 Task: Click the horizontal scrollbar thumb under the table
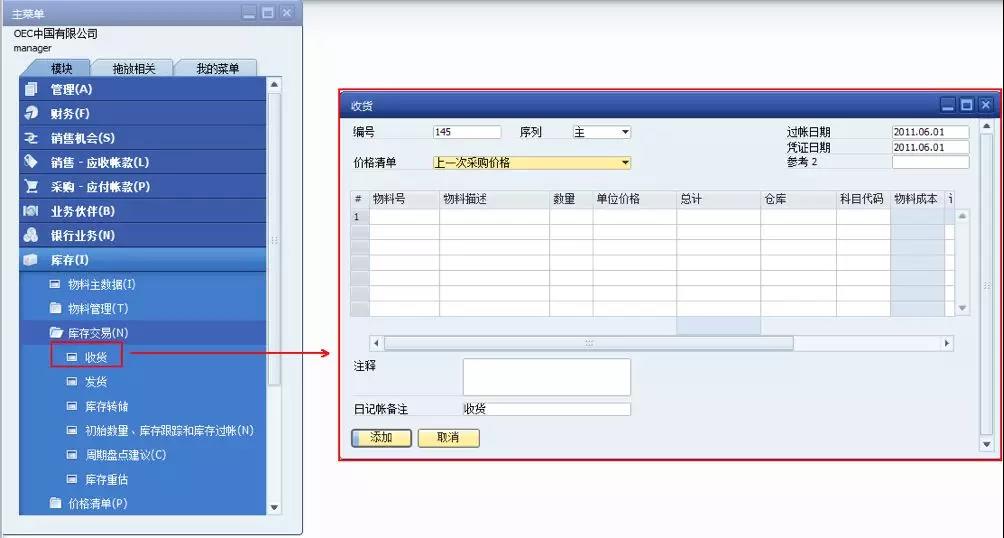(x=588, y=343)
